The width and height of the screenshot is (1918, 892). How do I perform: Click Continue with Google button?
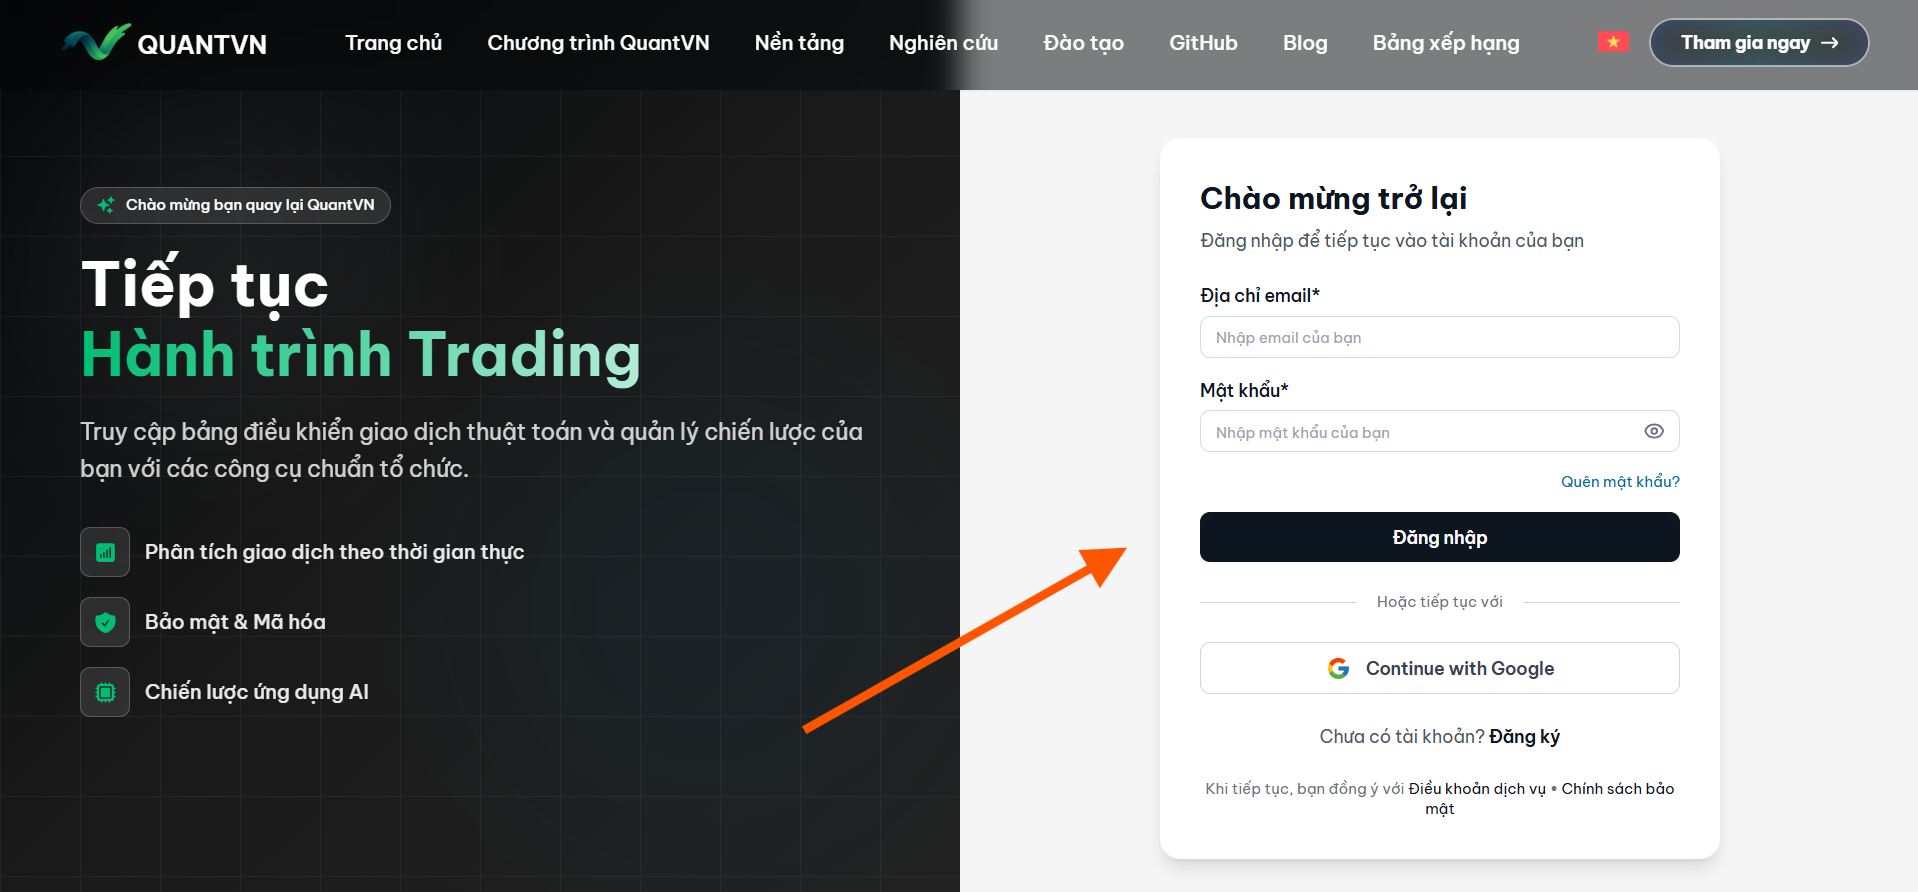(x=1439, y=668)
